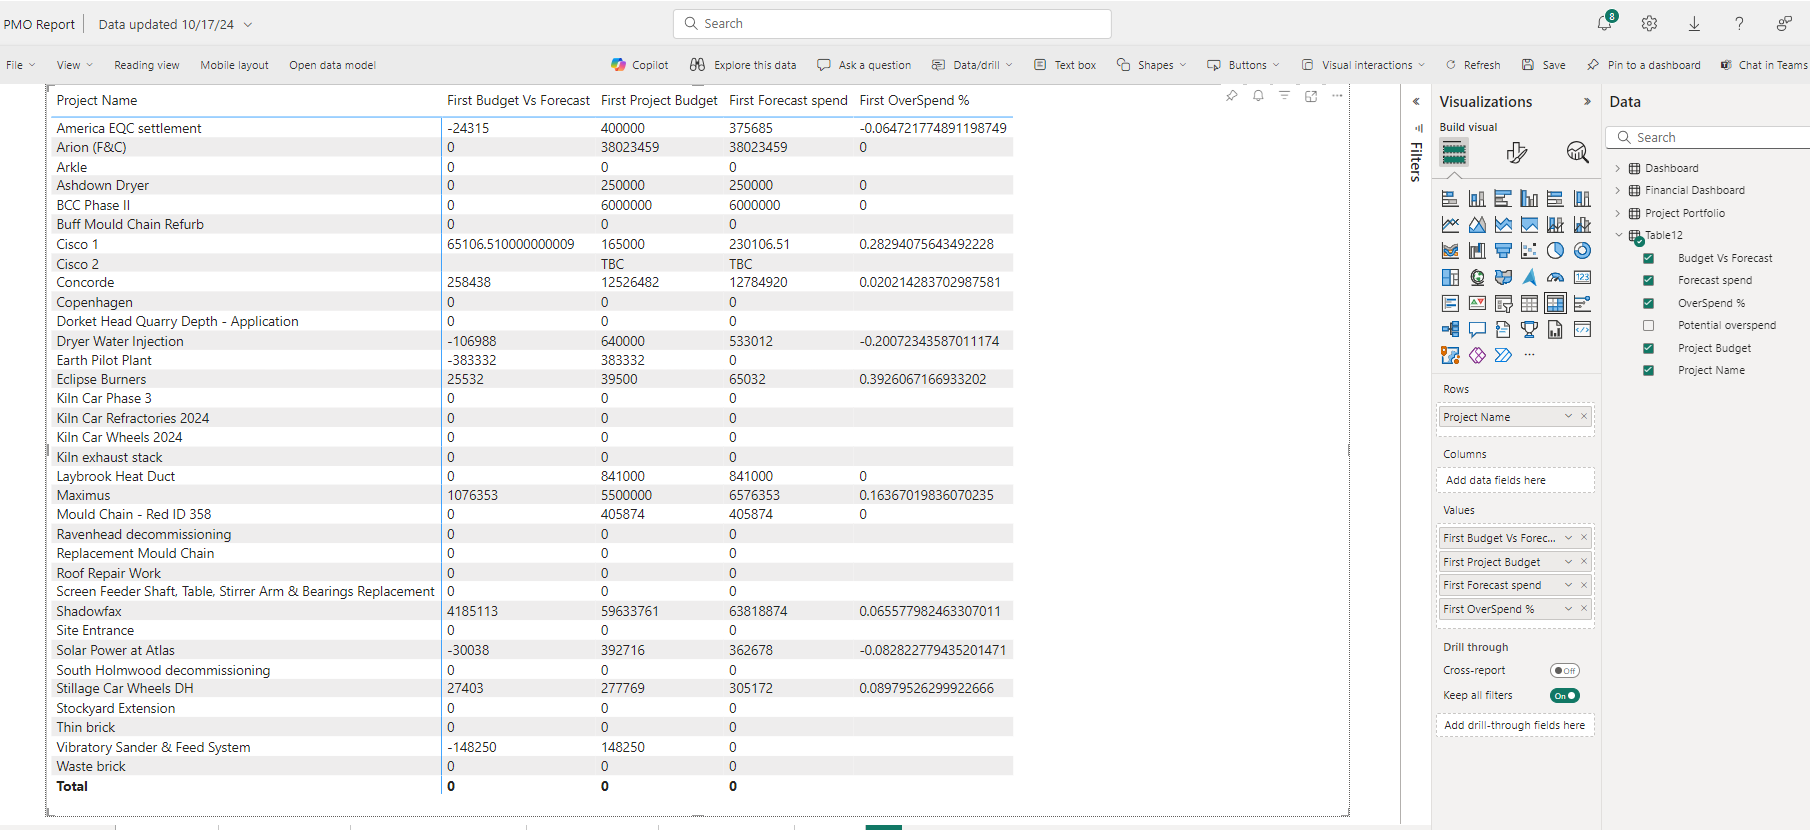Turn on the Cross-report toggle
Image resolution: width=1810 pixels, height=830 pixels.
click(x=1565, y=671)
